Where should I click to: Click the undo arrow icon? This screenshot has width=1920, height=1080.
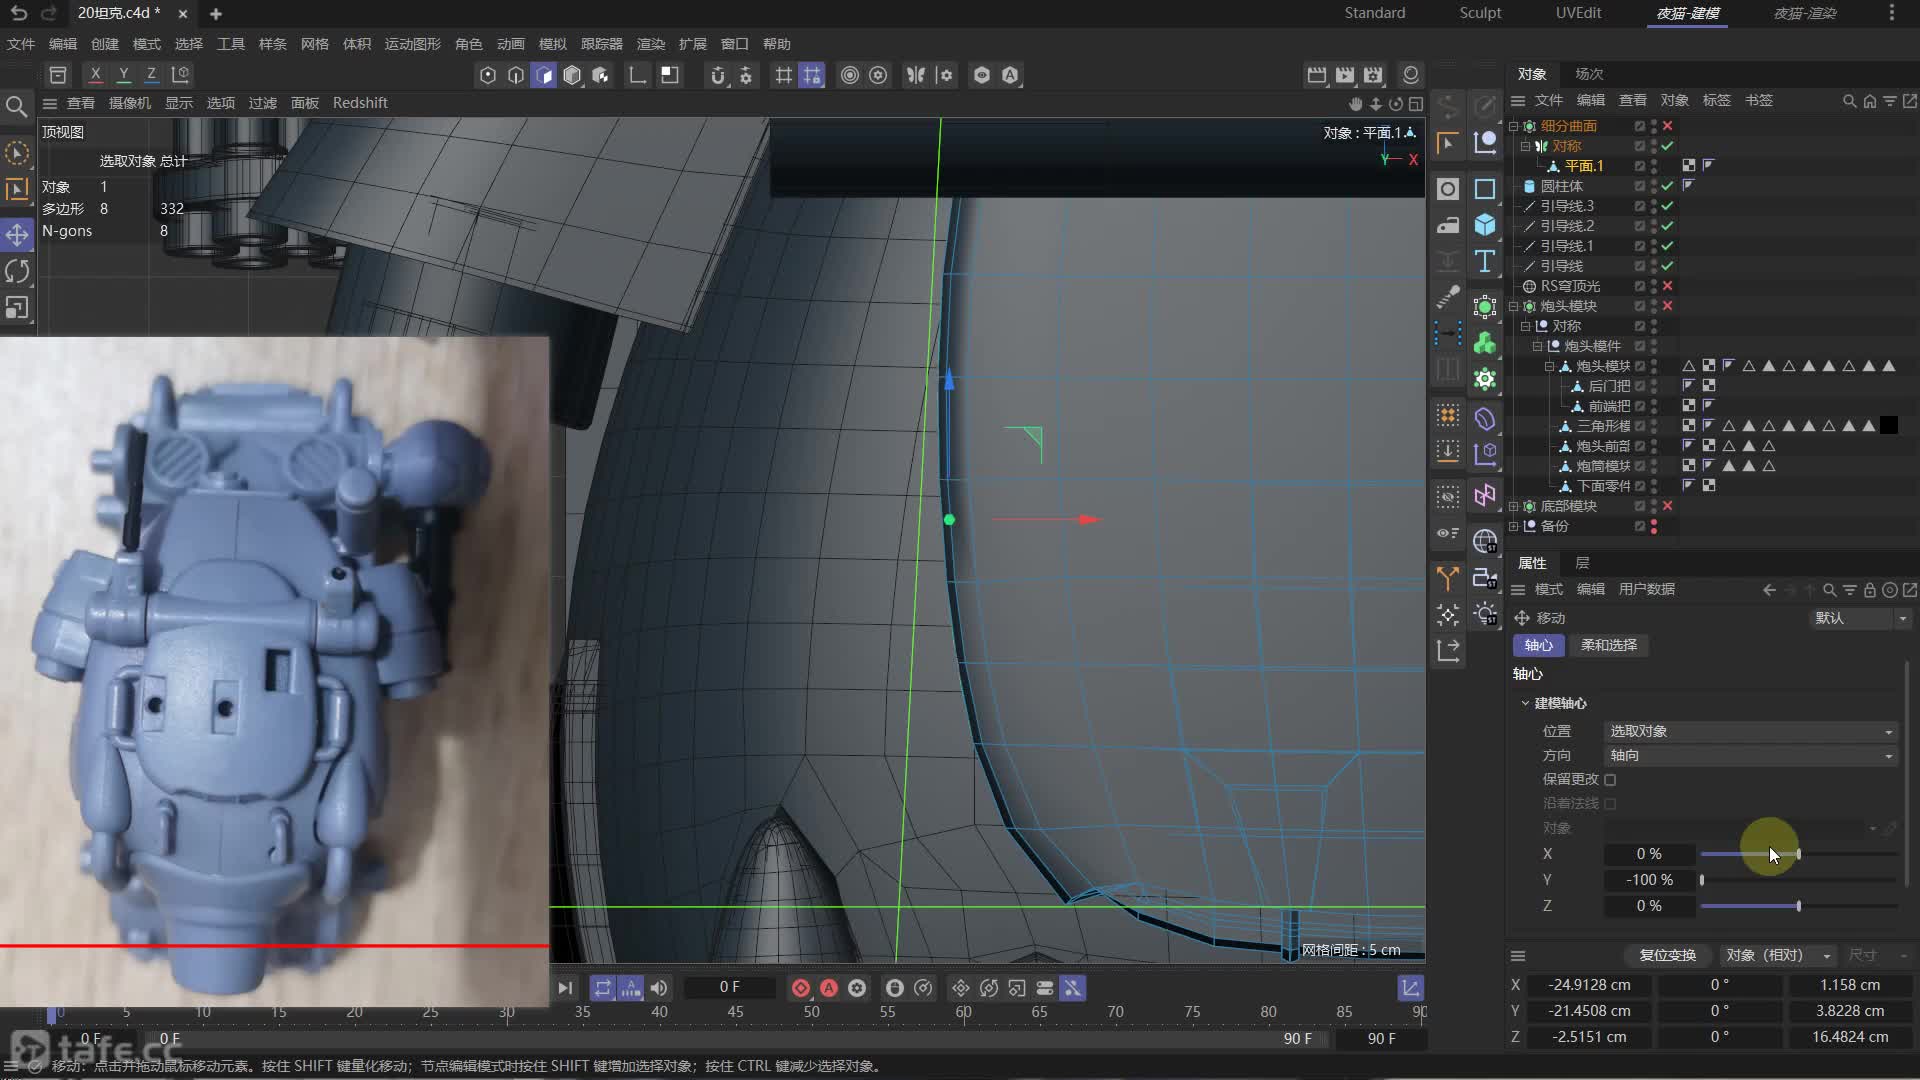pyautogui.click(x=18, y=13)
